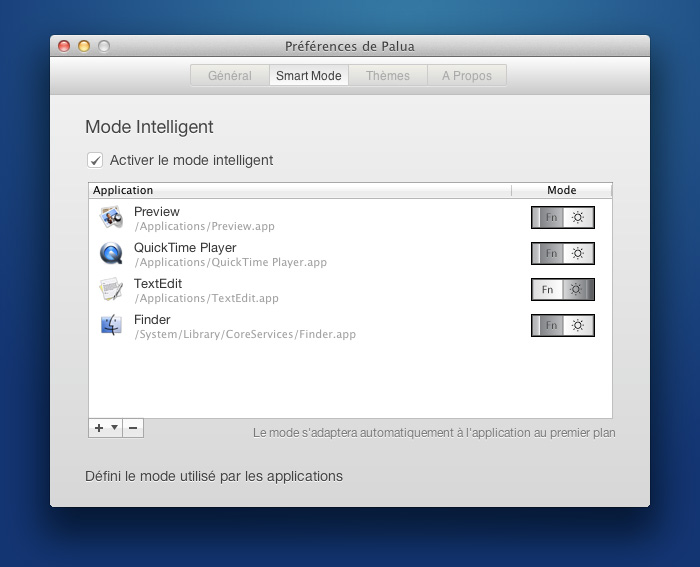Select the Preview row name
700x567 pixels.
[x=157, y=212]
